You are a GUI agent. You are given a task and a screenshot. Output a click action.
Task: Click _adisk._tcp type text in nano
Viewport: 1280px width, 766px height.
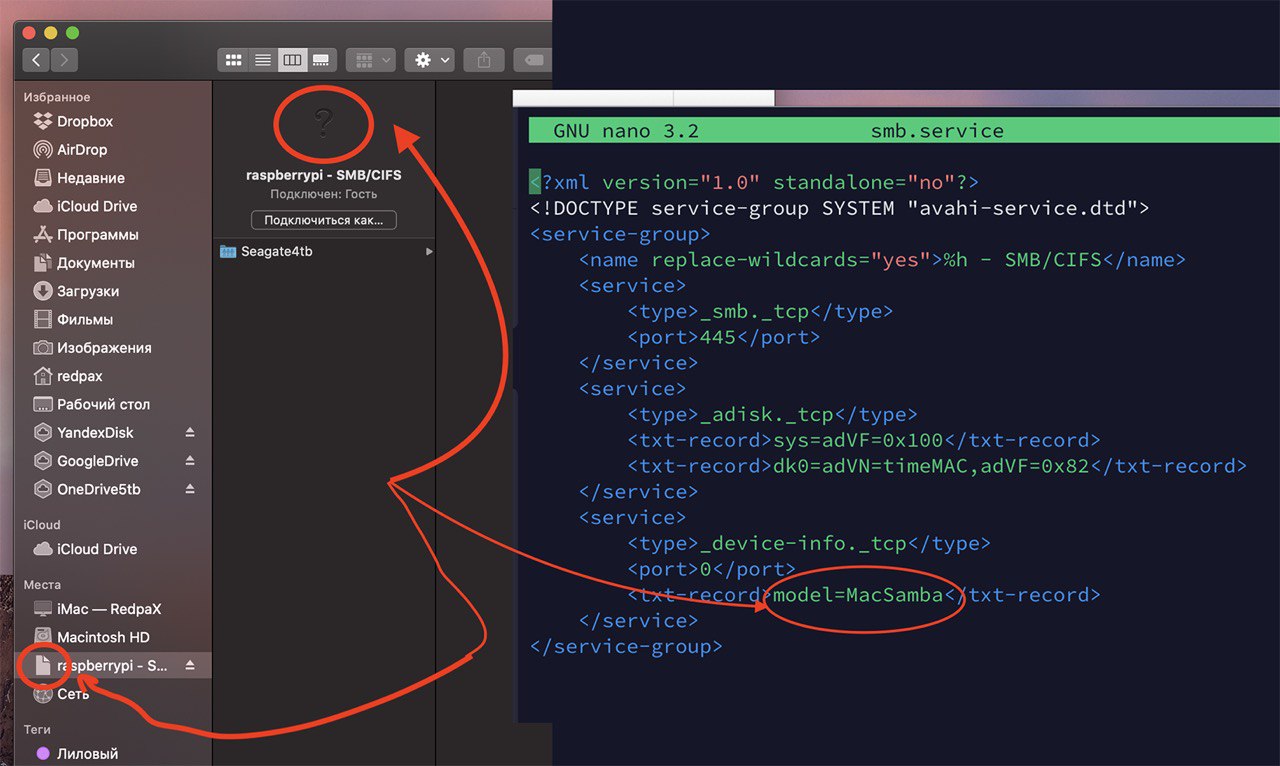pos(767,414)
